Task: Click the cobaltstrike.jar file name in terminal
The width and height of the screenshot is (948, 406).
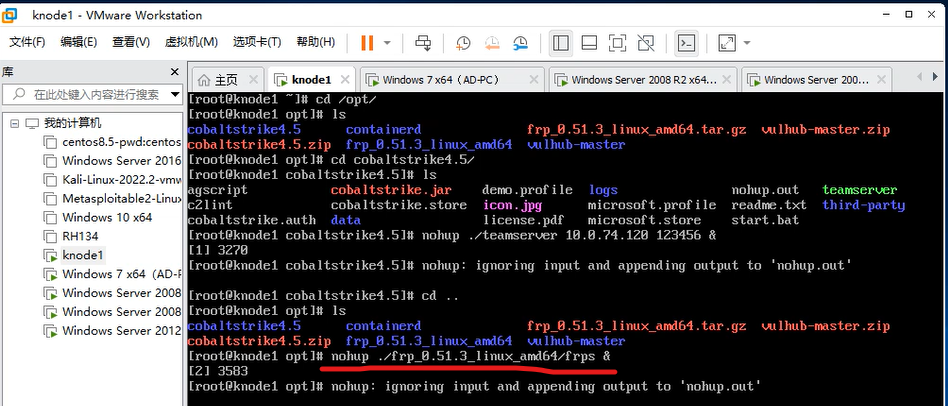Action: click(x=391, y=190)
